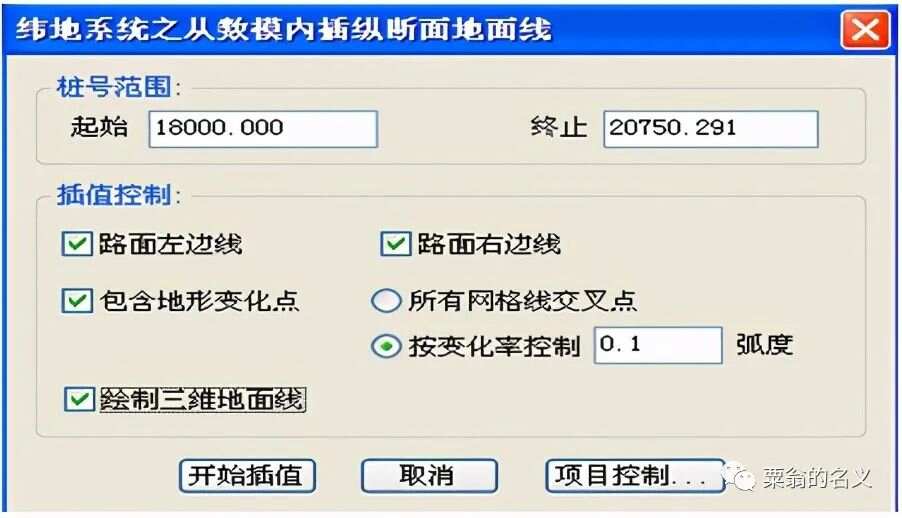Uncheck the 路面左边线 checkbox

coord(77,244)
